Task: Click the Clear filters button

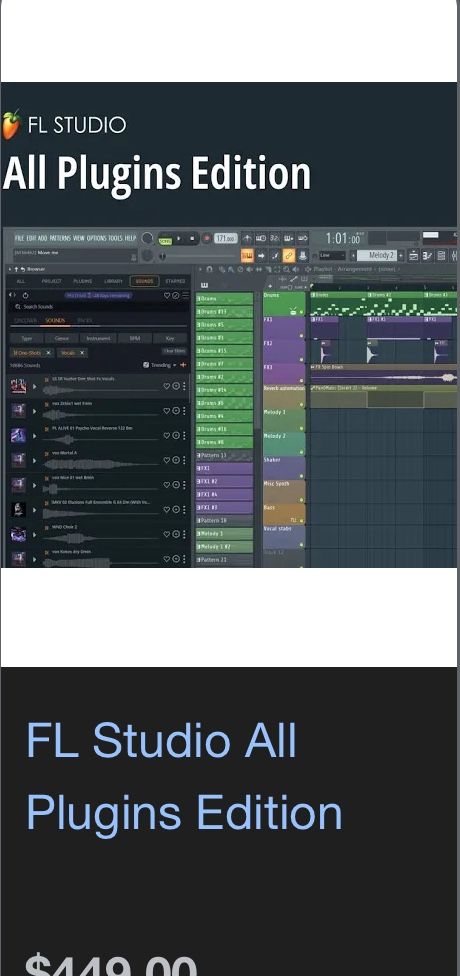Action: click(x=175, y=352)
